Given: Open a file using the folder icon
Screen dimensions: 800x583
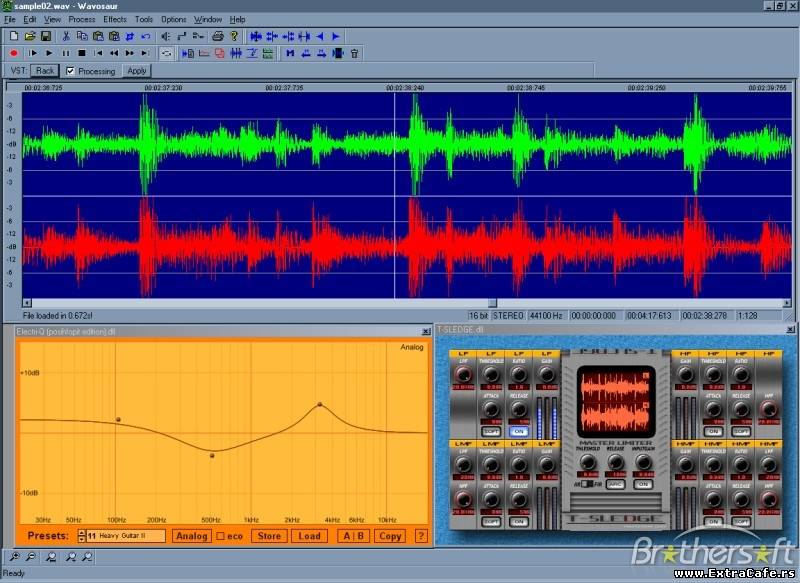Looking at the screenshot, I should click(30, 36).
